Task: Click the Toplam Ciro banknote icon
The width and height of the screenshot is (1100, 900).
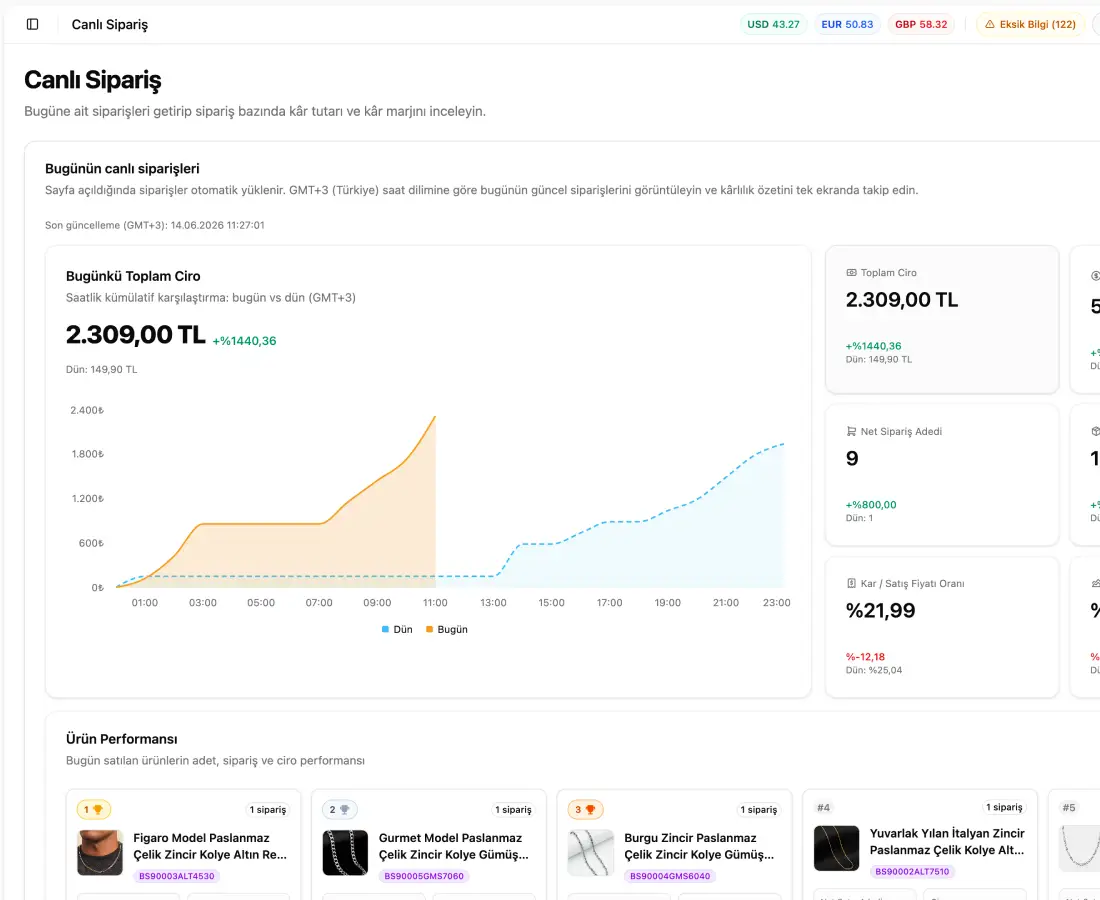Action: click(x=852, y=273)
